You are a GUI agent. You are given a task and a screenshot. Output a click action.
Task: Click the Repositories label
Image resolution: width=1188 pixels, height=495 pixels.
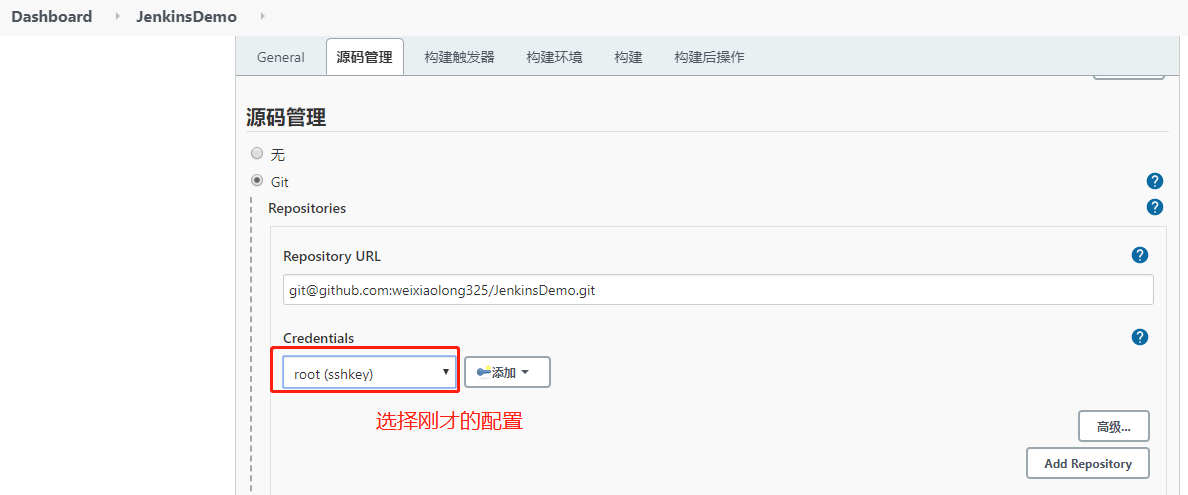(307, 208)
